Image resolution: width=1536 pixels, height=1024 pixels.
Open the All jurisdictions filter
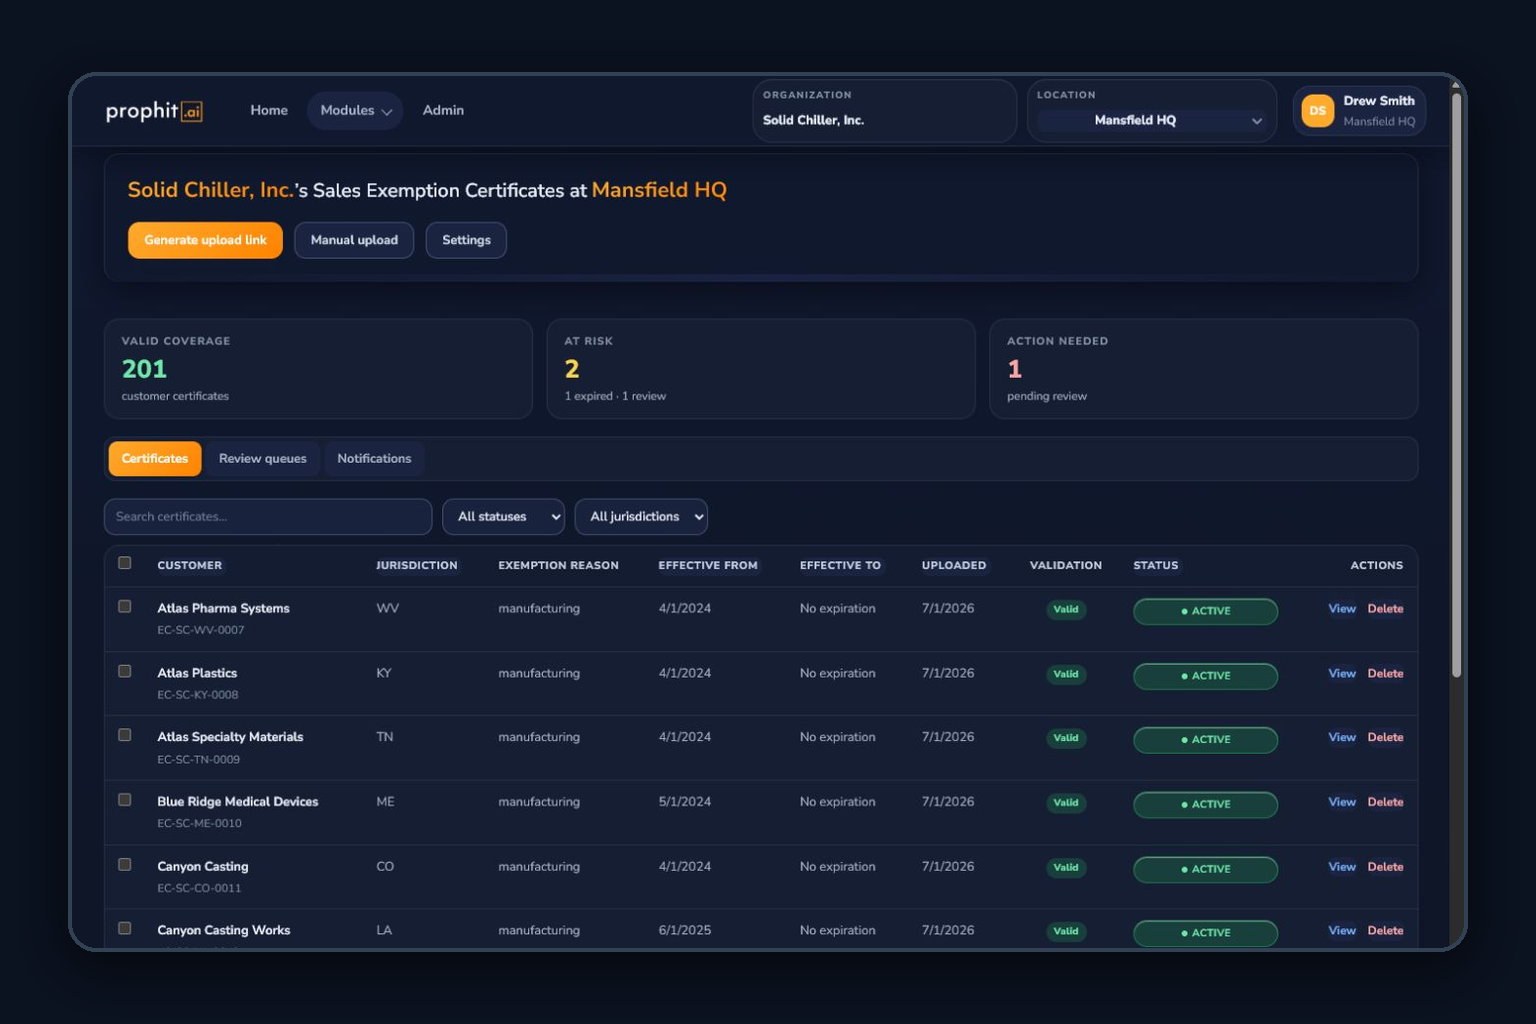pyautogui.click(x=641, y=517)
